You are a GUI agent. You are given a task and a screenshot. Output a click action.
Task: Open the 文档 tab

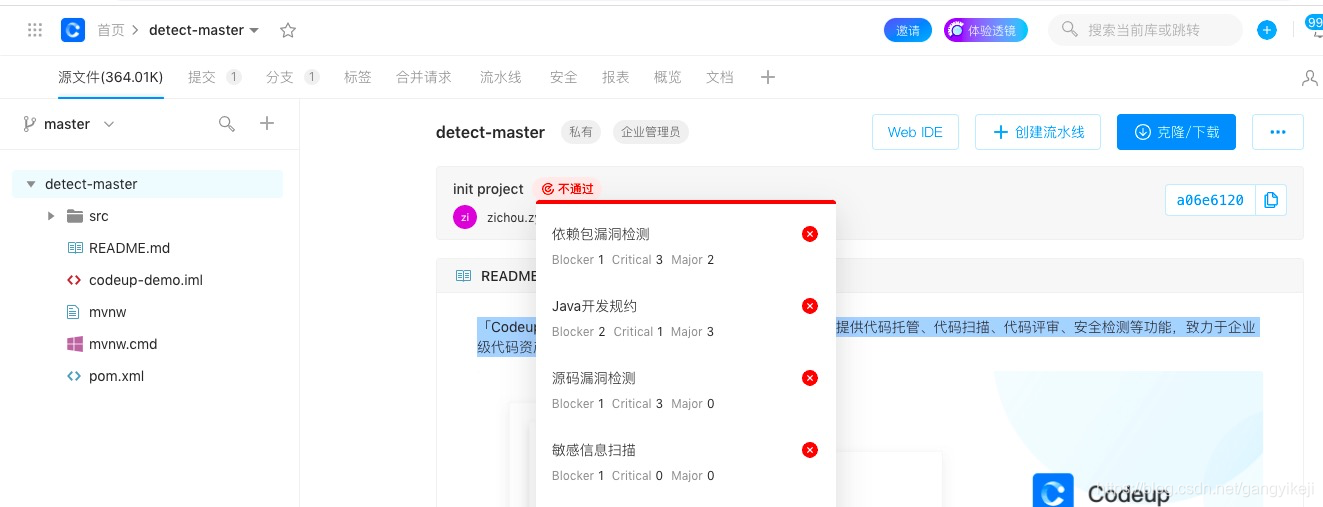(720, 77)
